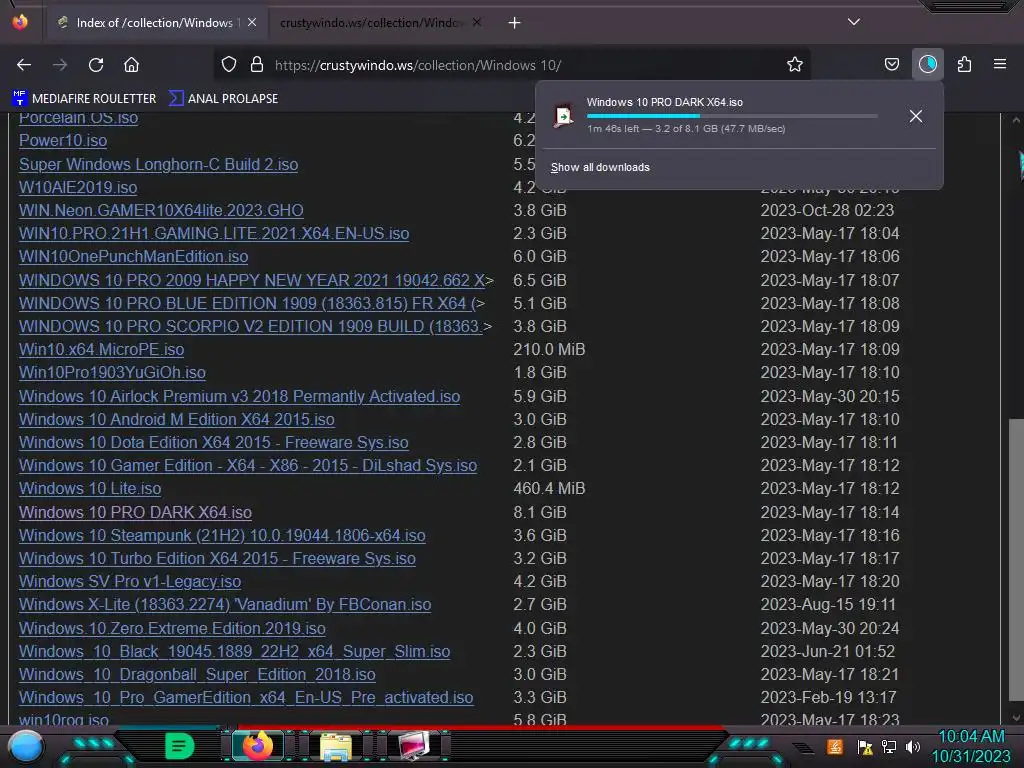
Task: Click the network tray icon
Action: (889, 747)
